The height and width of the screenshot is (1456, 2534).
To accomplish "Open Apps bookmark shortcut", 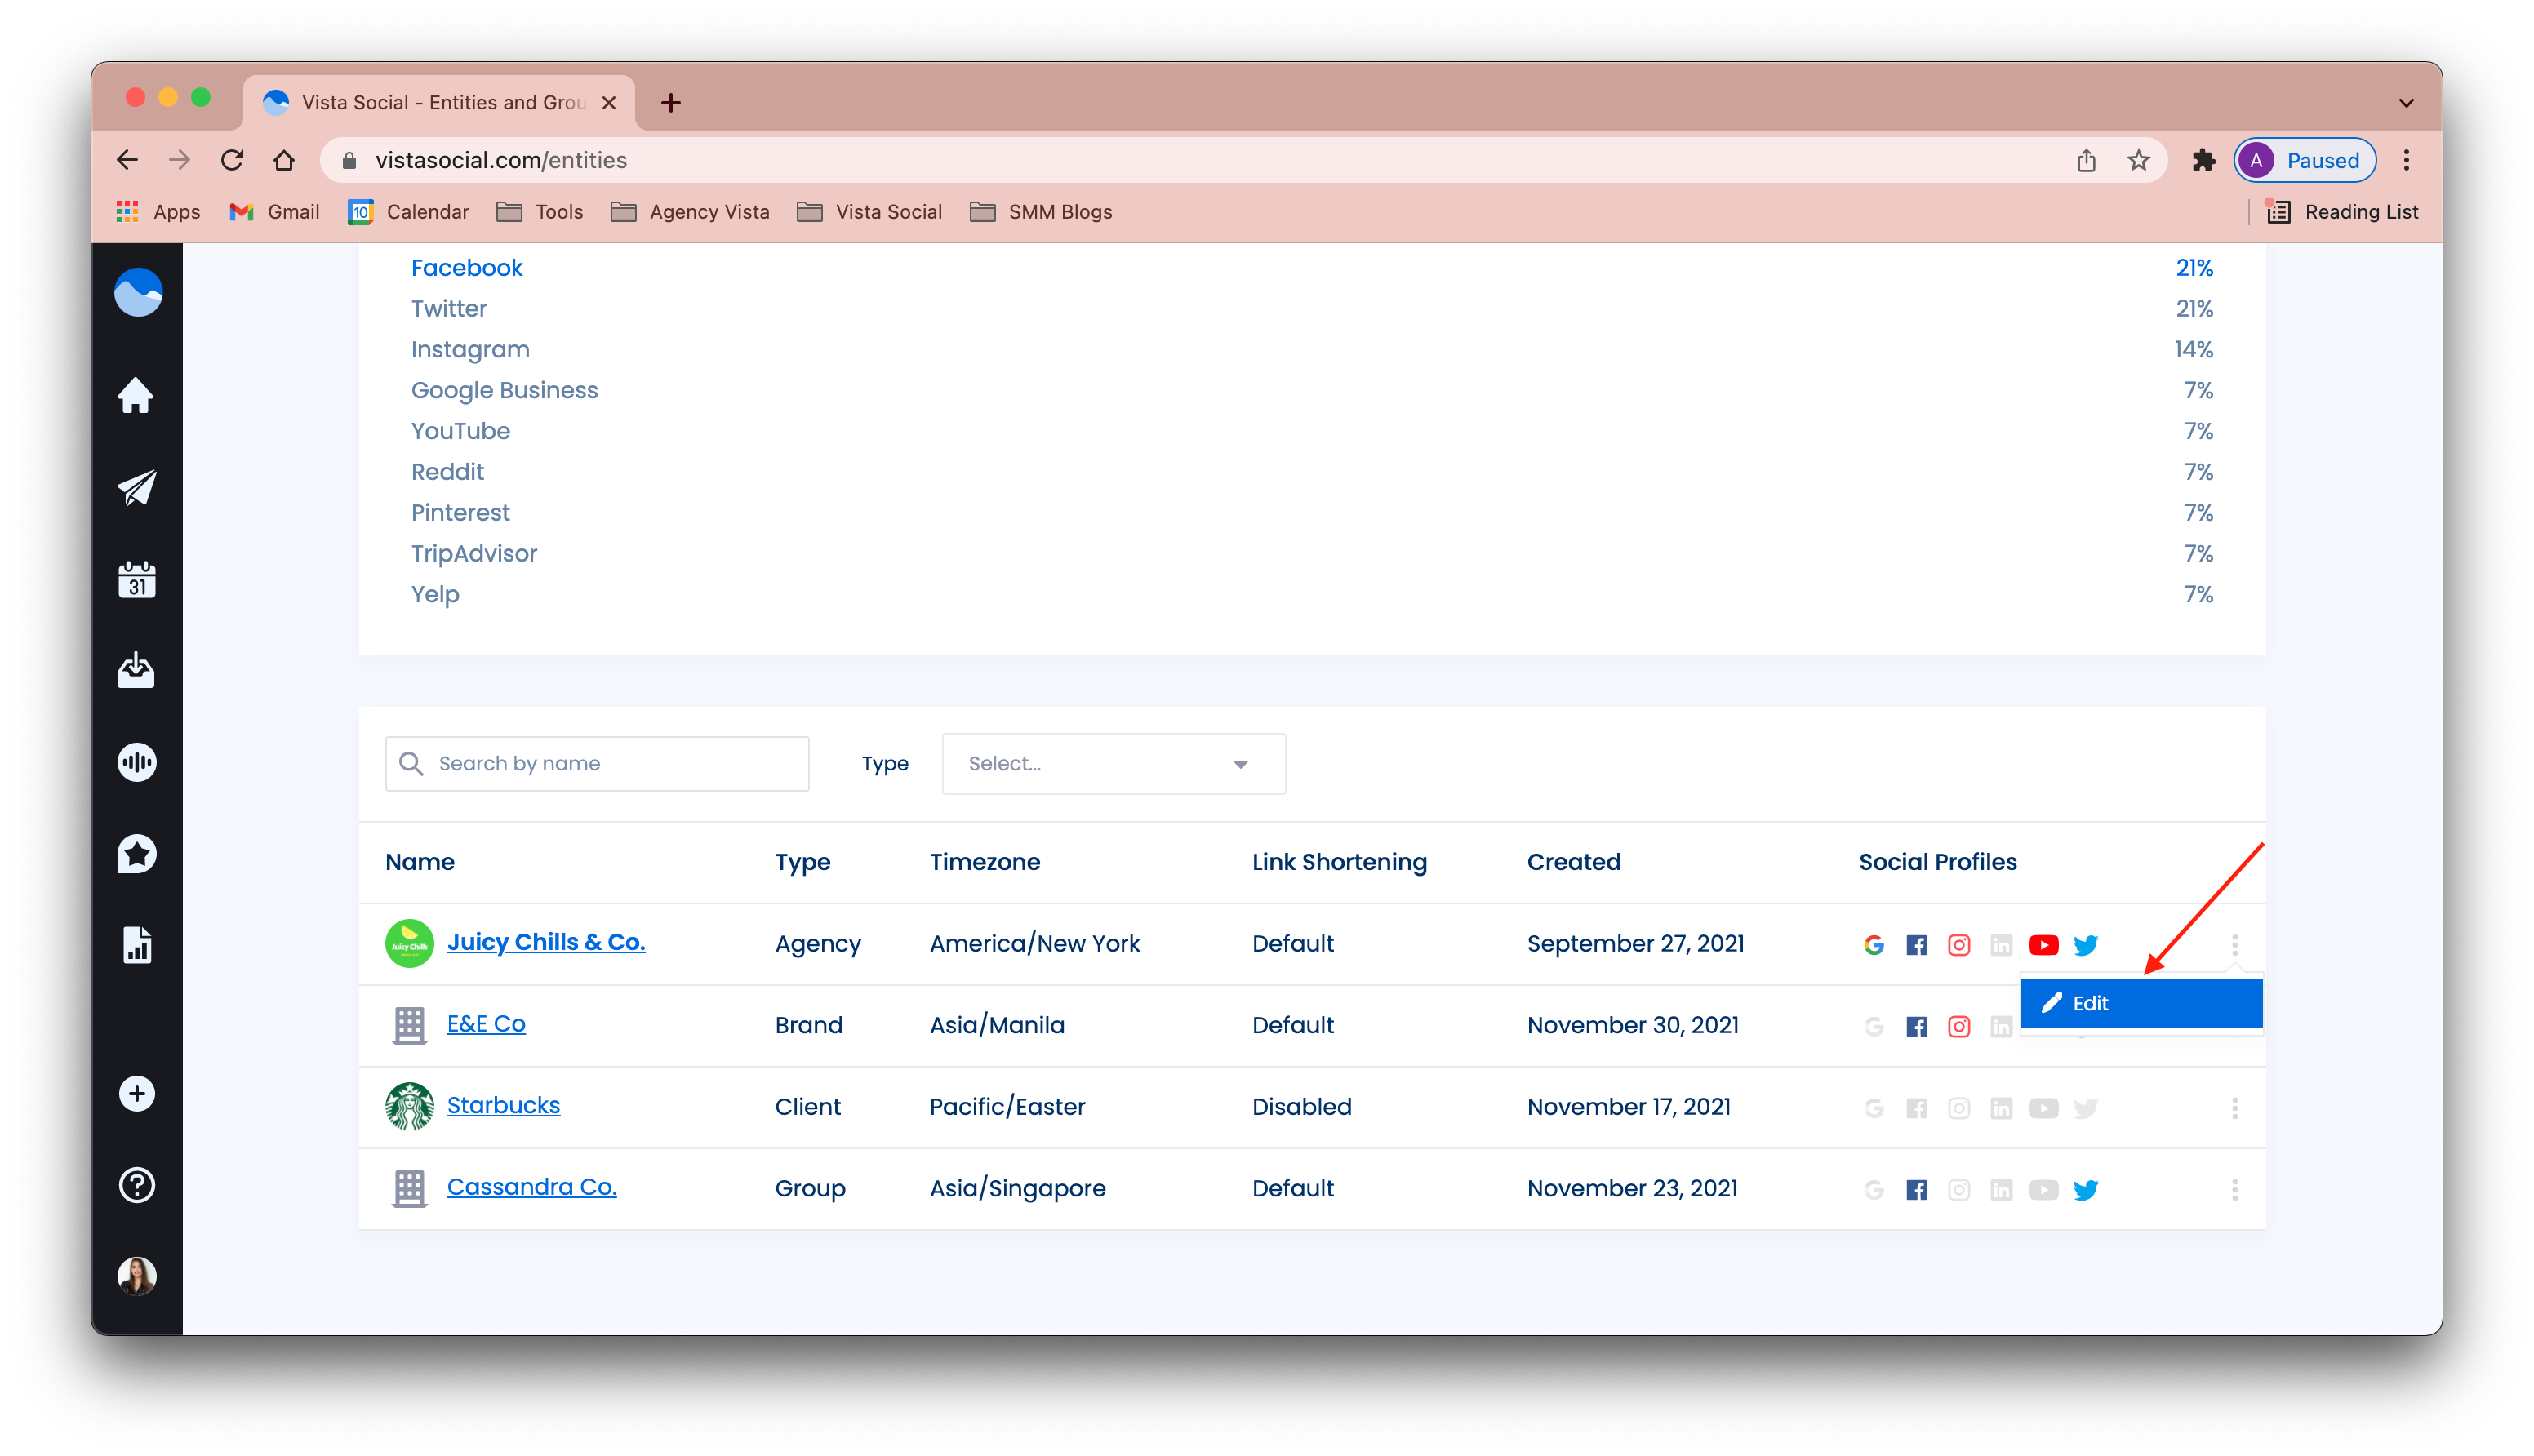I will pos(158,212).
